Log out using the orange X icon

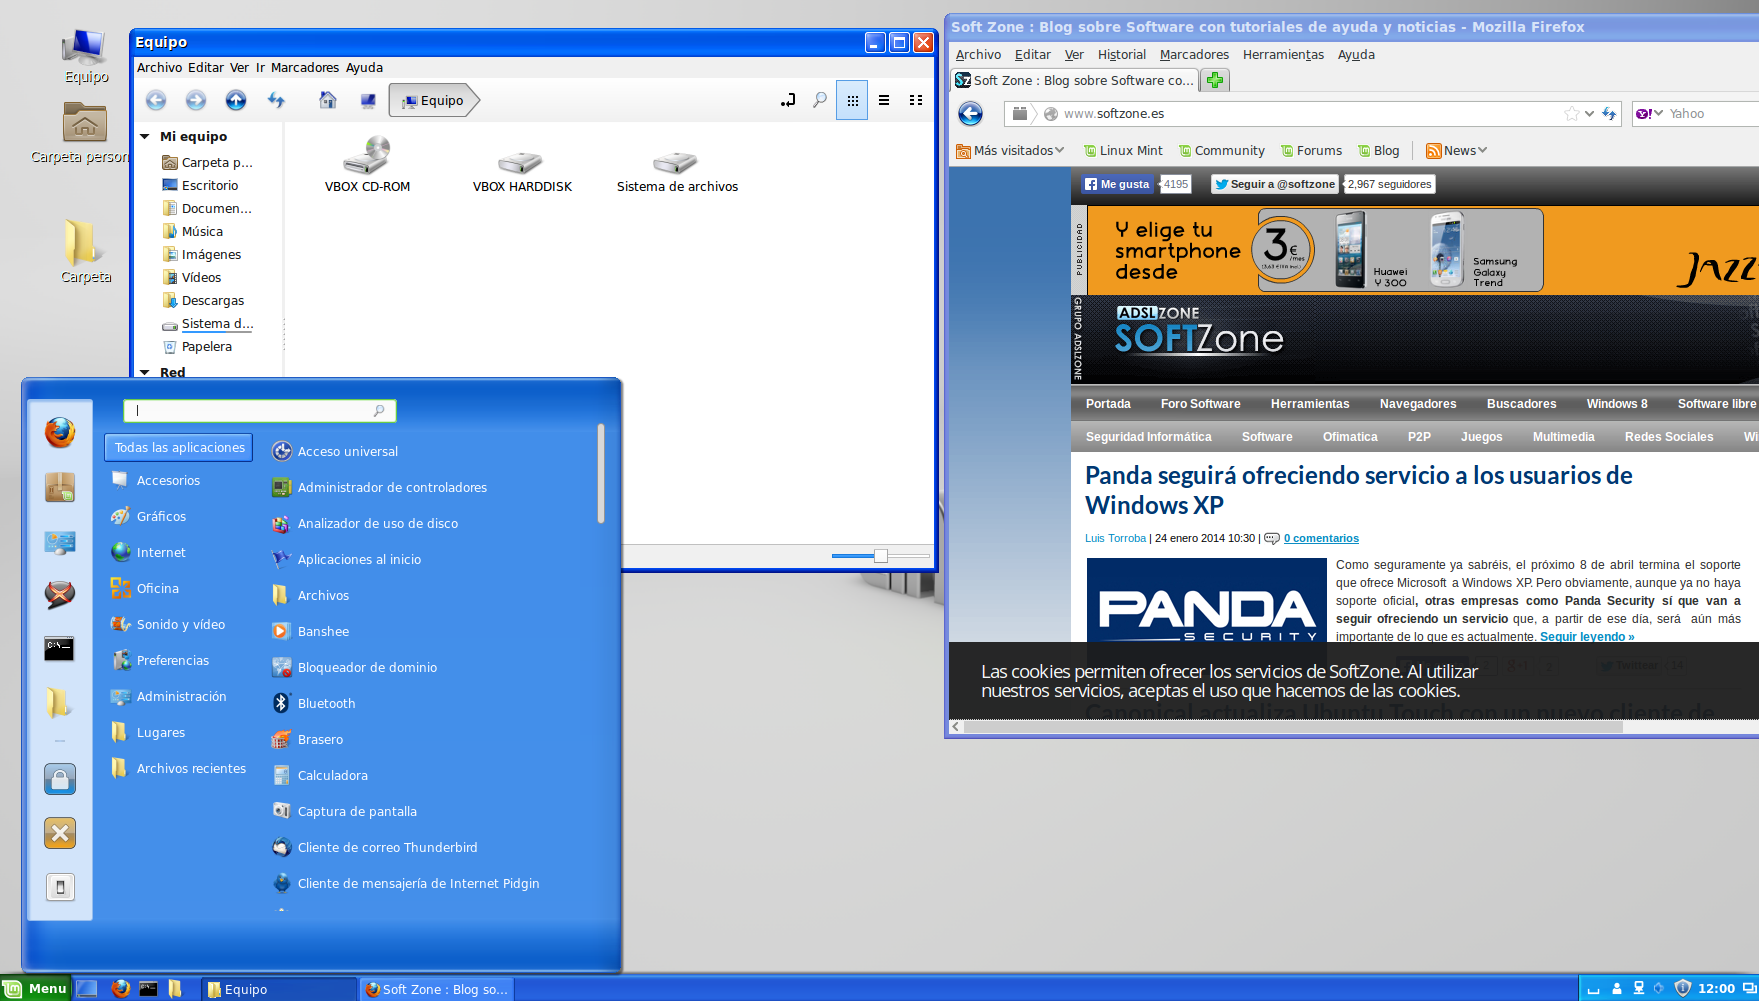tap(60, 833)
